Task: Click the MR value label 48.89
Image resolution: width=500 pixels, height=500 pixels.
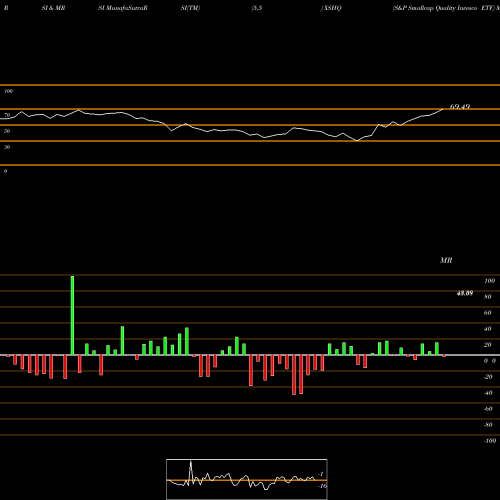Action: pyautogui.click(x=465, y=293)
